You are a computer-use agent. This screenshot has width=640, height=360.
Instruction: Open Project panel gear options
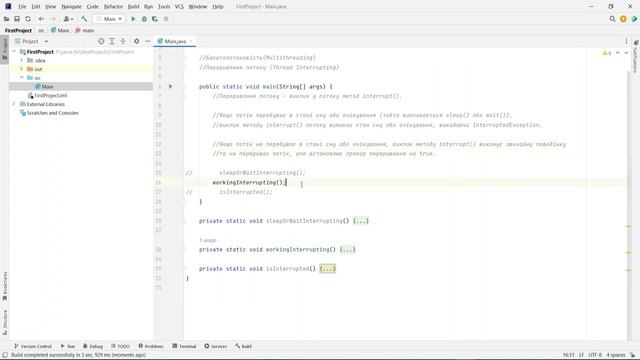(136, 41)
